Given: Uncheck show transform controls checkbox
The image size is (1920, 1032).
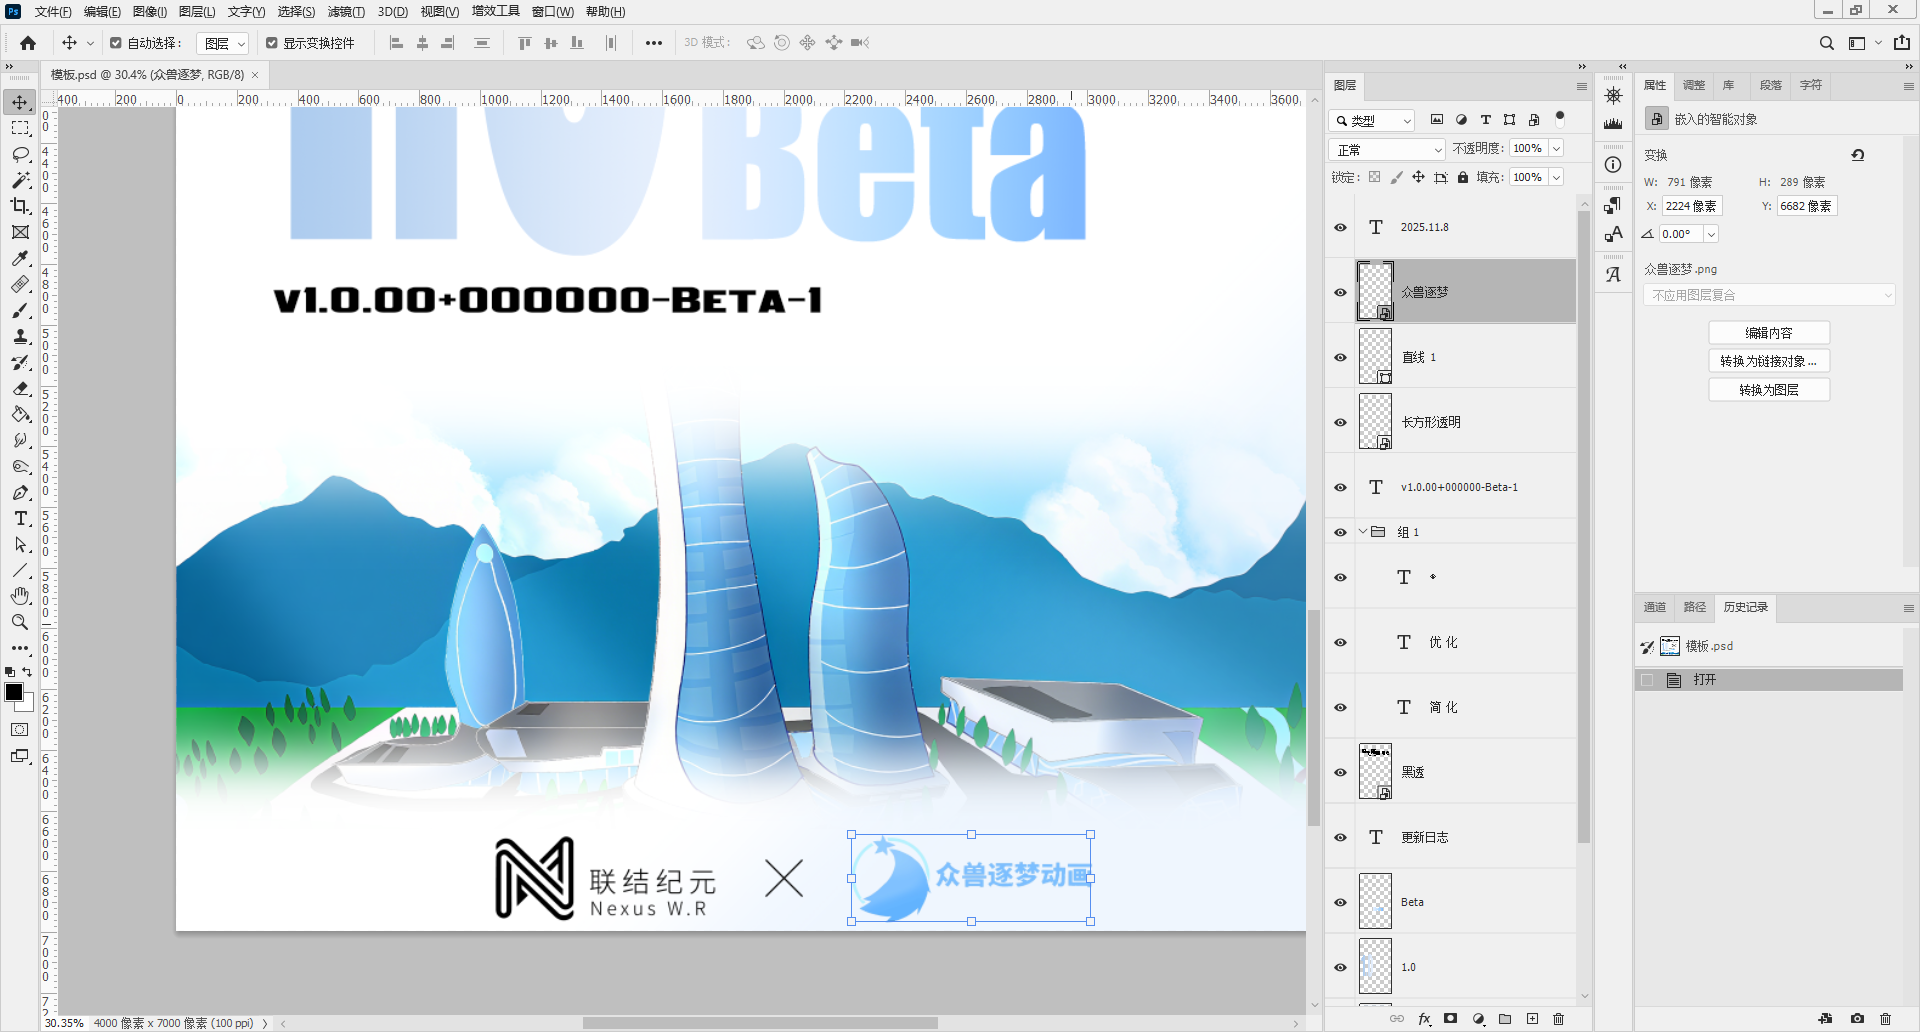Looking at the screenshot, I should (x=272, y=43).
